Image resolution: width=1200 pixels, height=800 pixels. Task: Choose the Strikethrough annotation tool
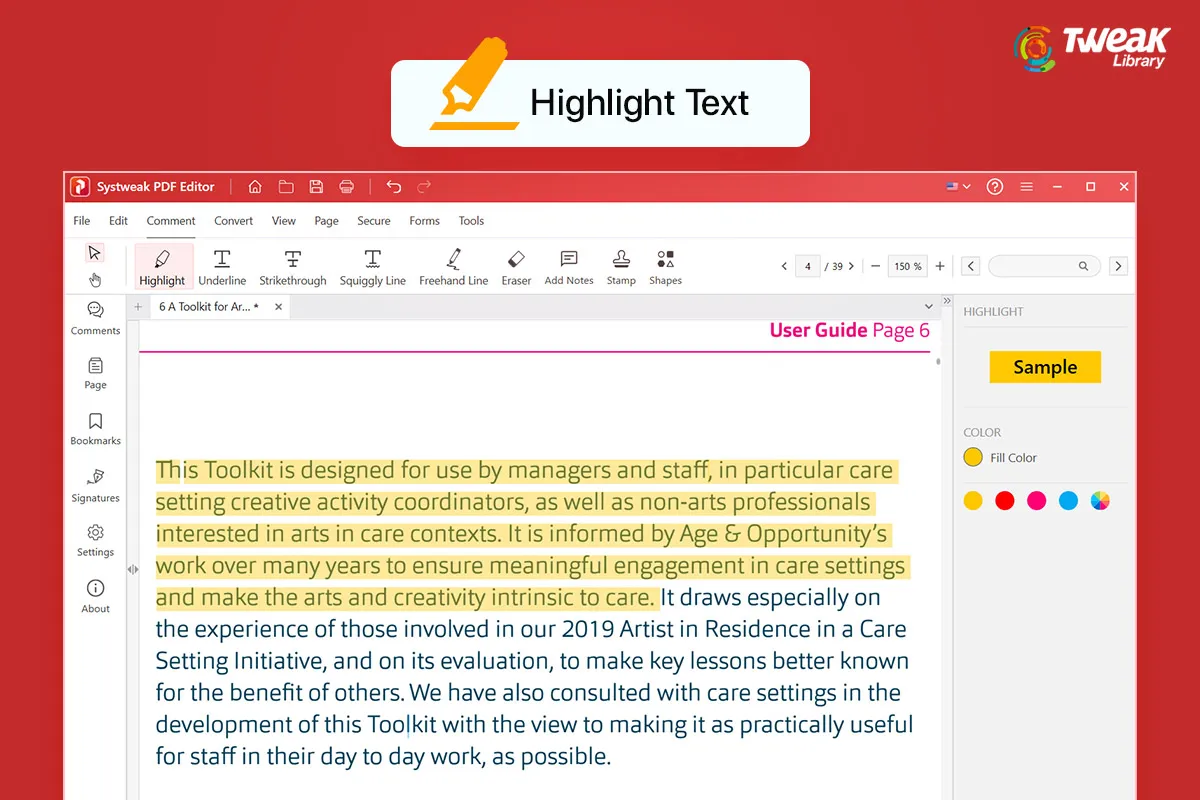pos(292,265)
